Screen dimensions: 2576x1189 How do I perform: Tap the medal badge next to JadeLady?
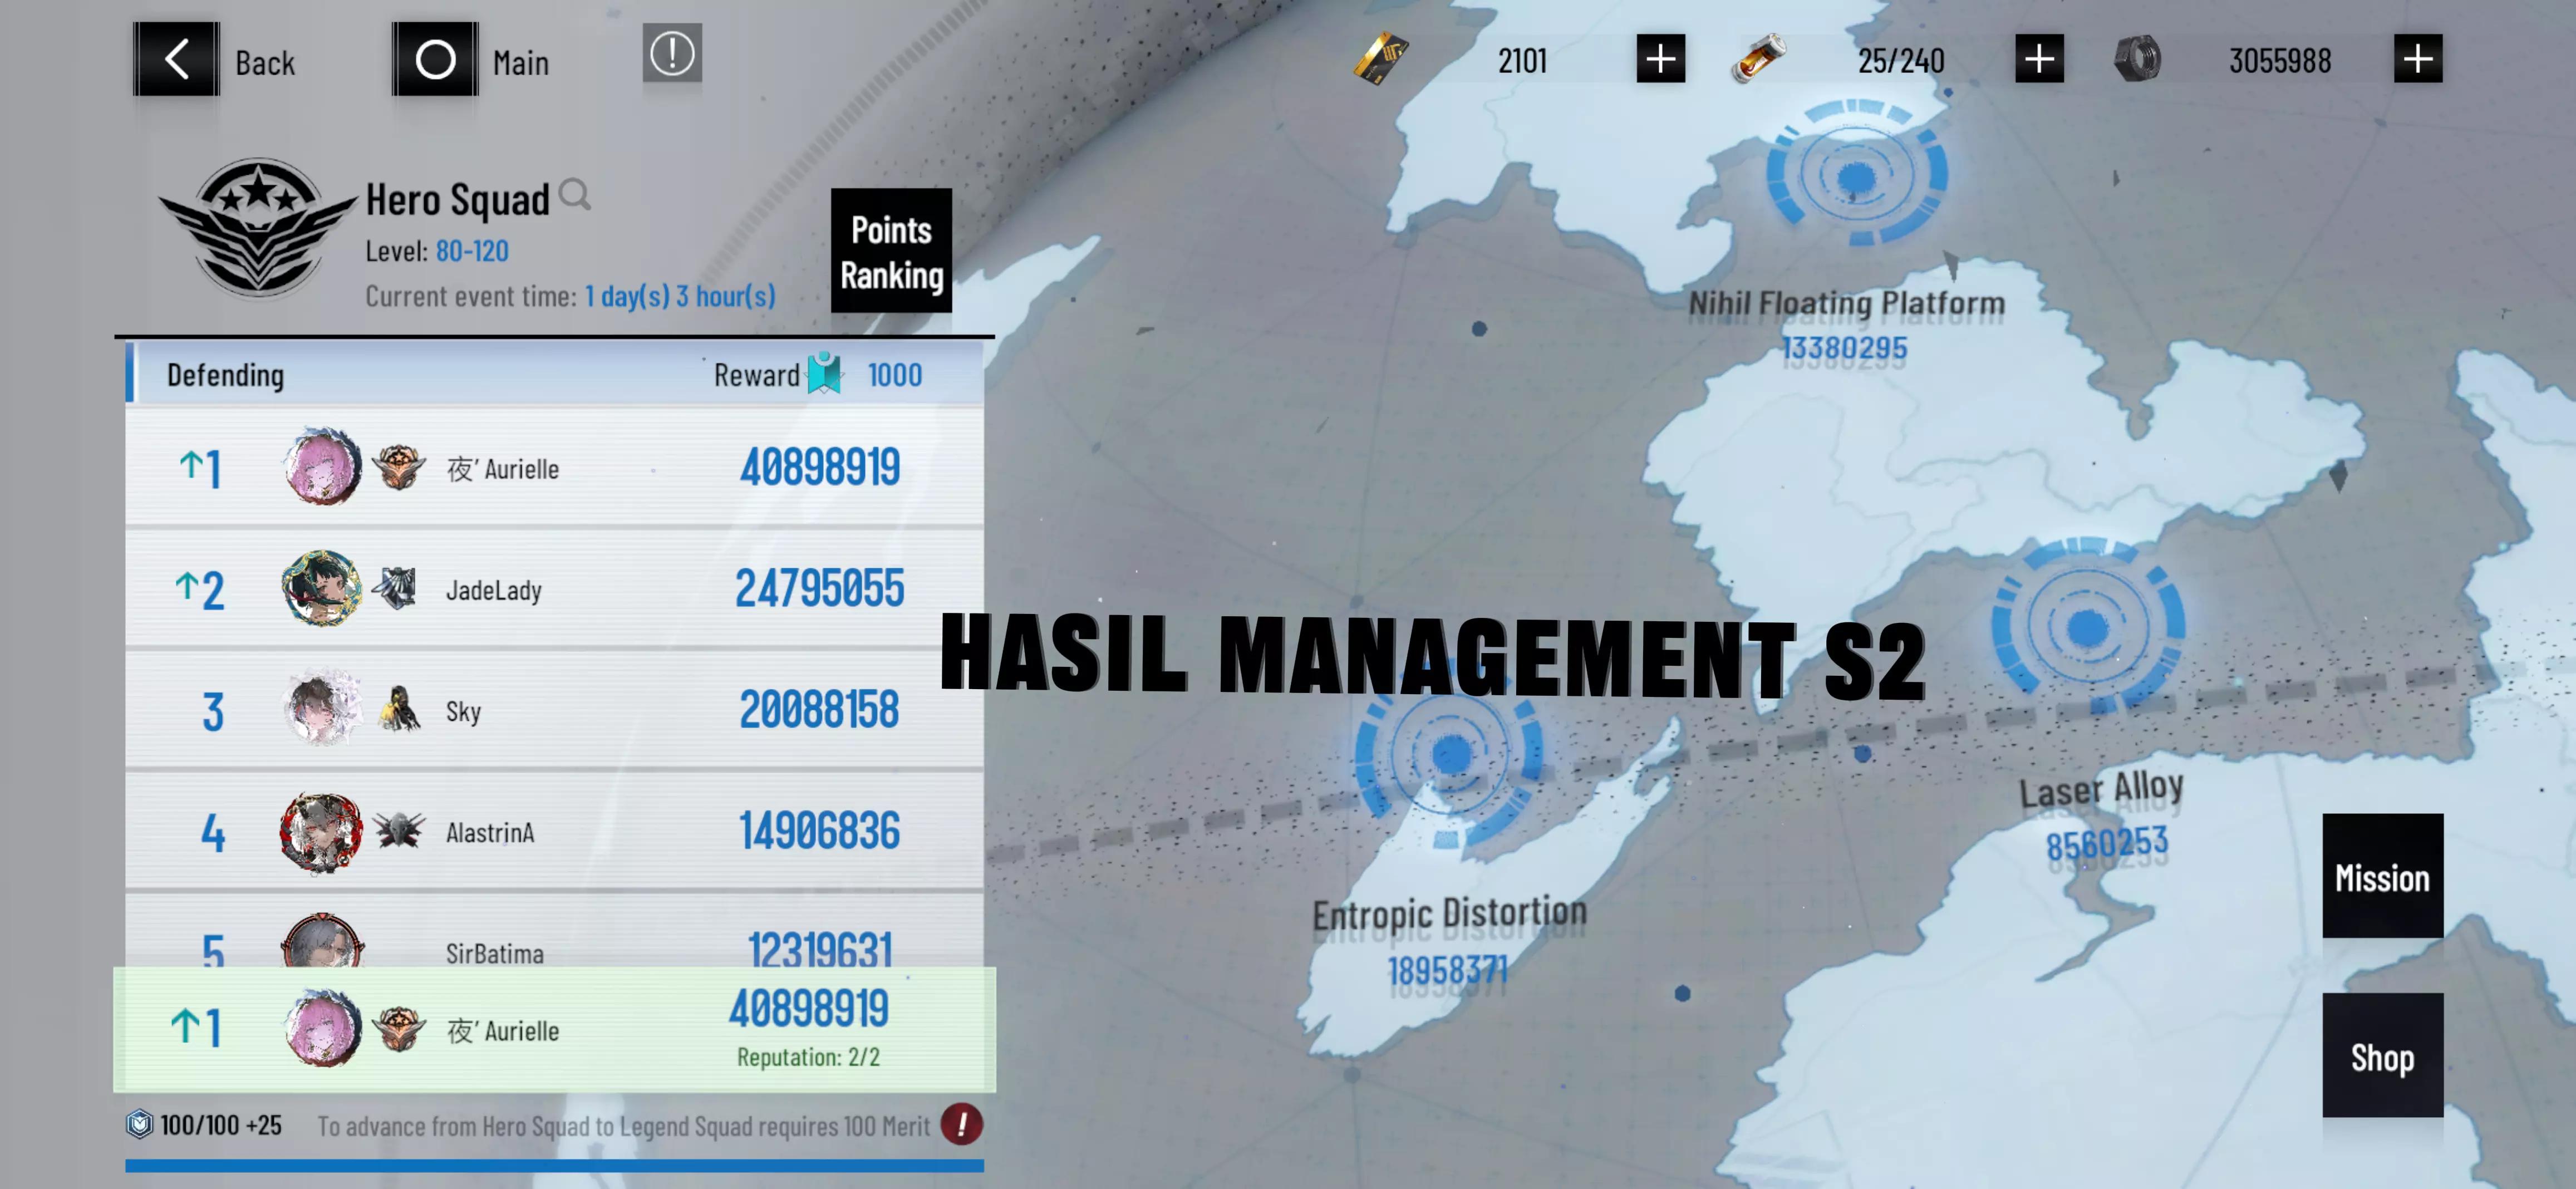click(397, 588)
